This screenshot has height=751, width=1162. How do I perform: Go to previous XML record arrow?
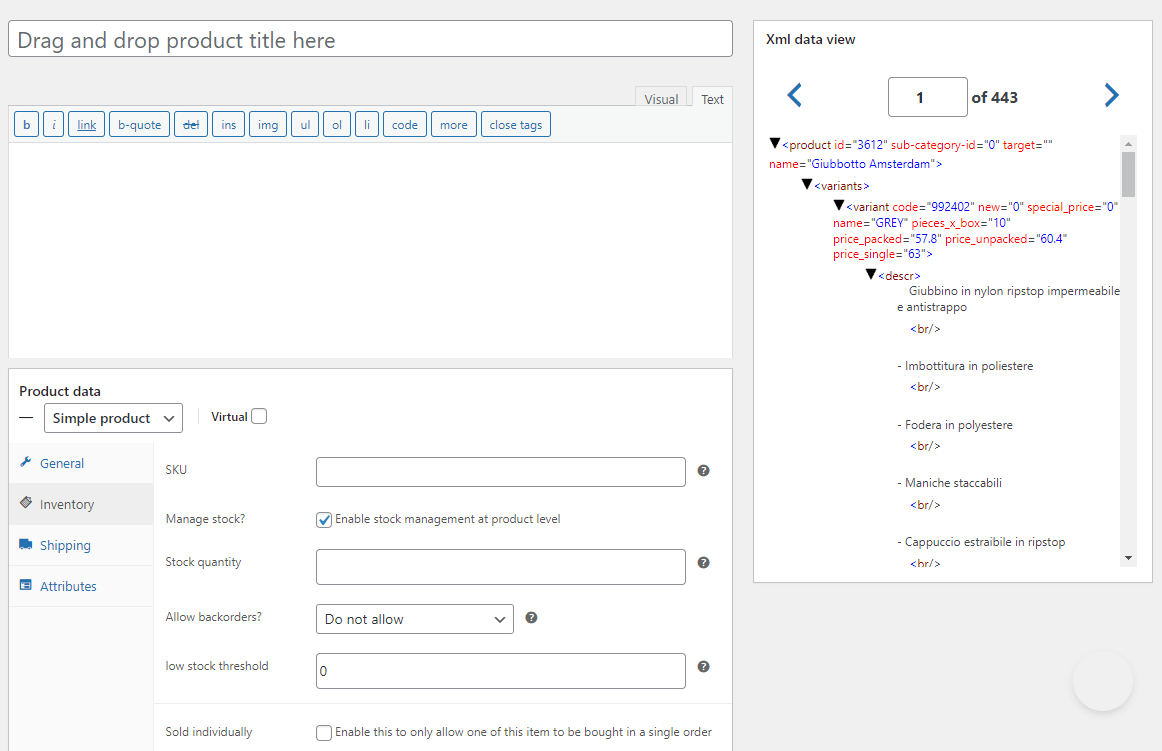point(794,95)
